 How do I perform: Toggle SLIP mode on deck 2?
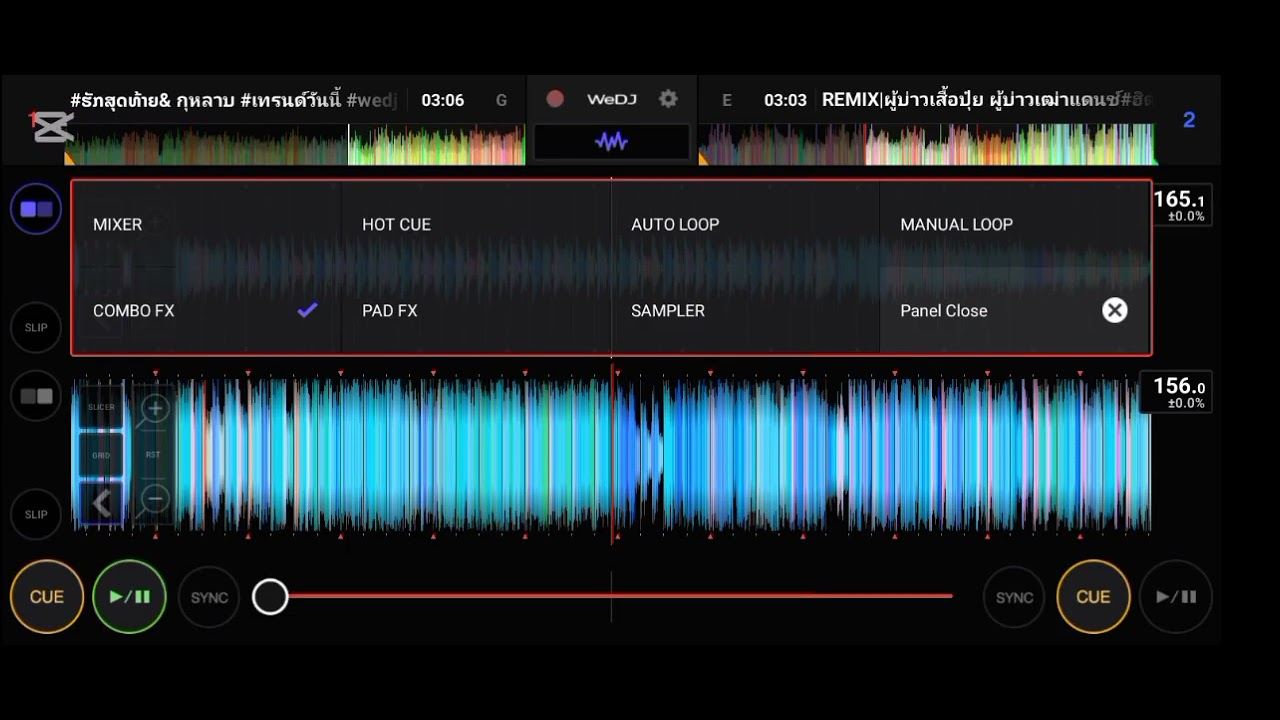tap(36, 514)
